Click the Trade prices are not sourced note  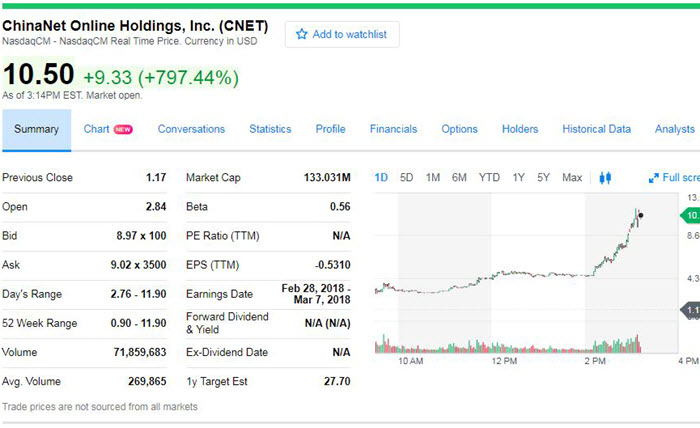[x=100, y=407]
